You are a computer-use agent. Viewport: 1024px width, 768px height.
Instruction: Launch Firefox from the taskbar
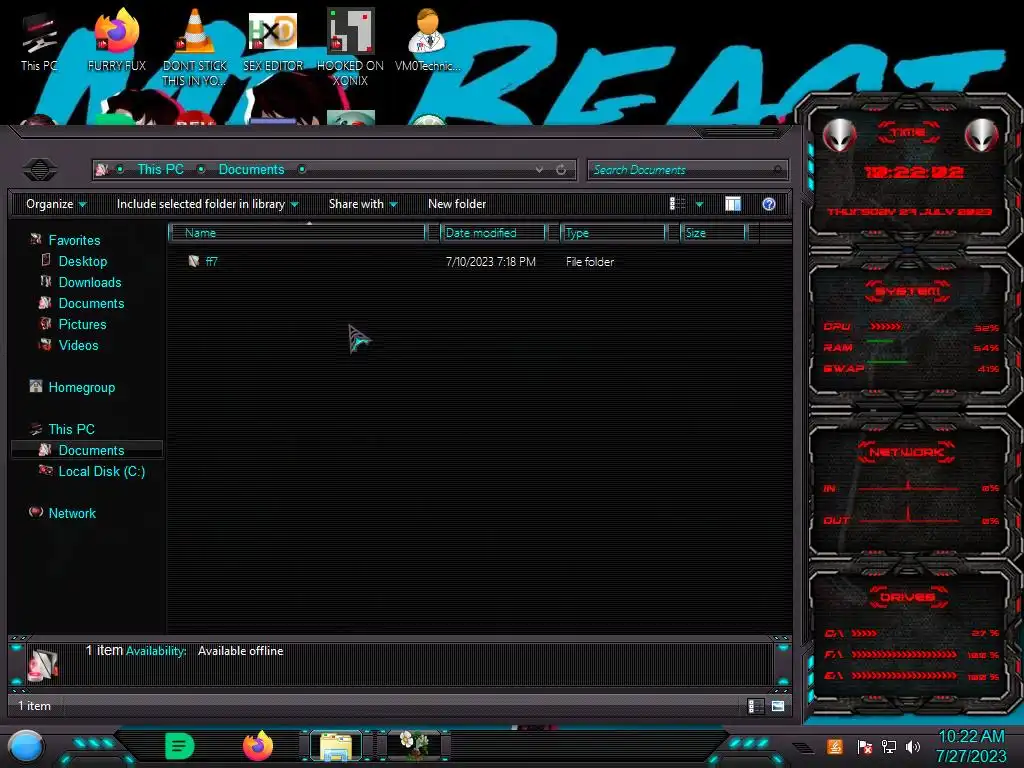tap(258, 746)
